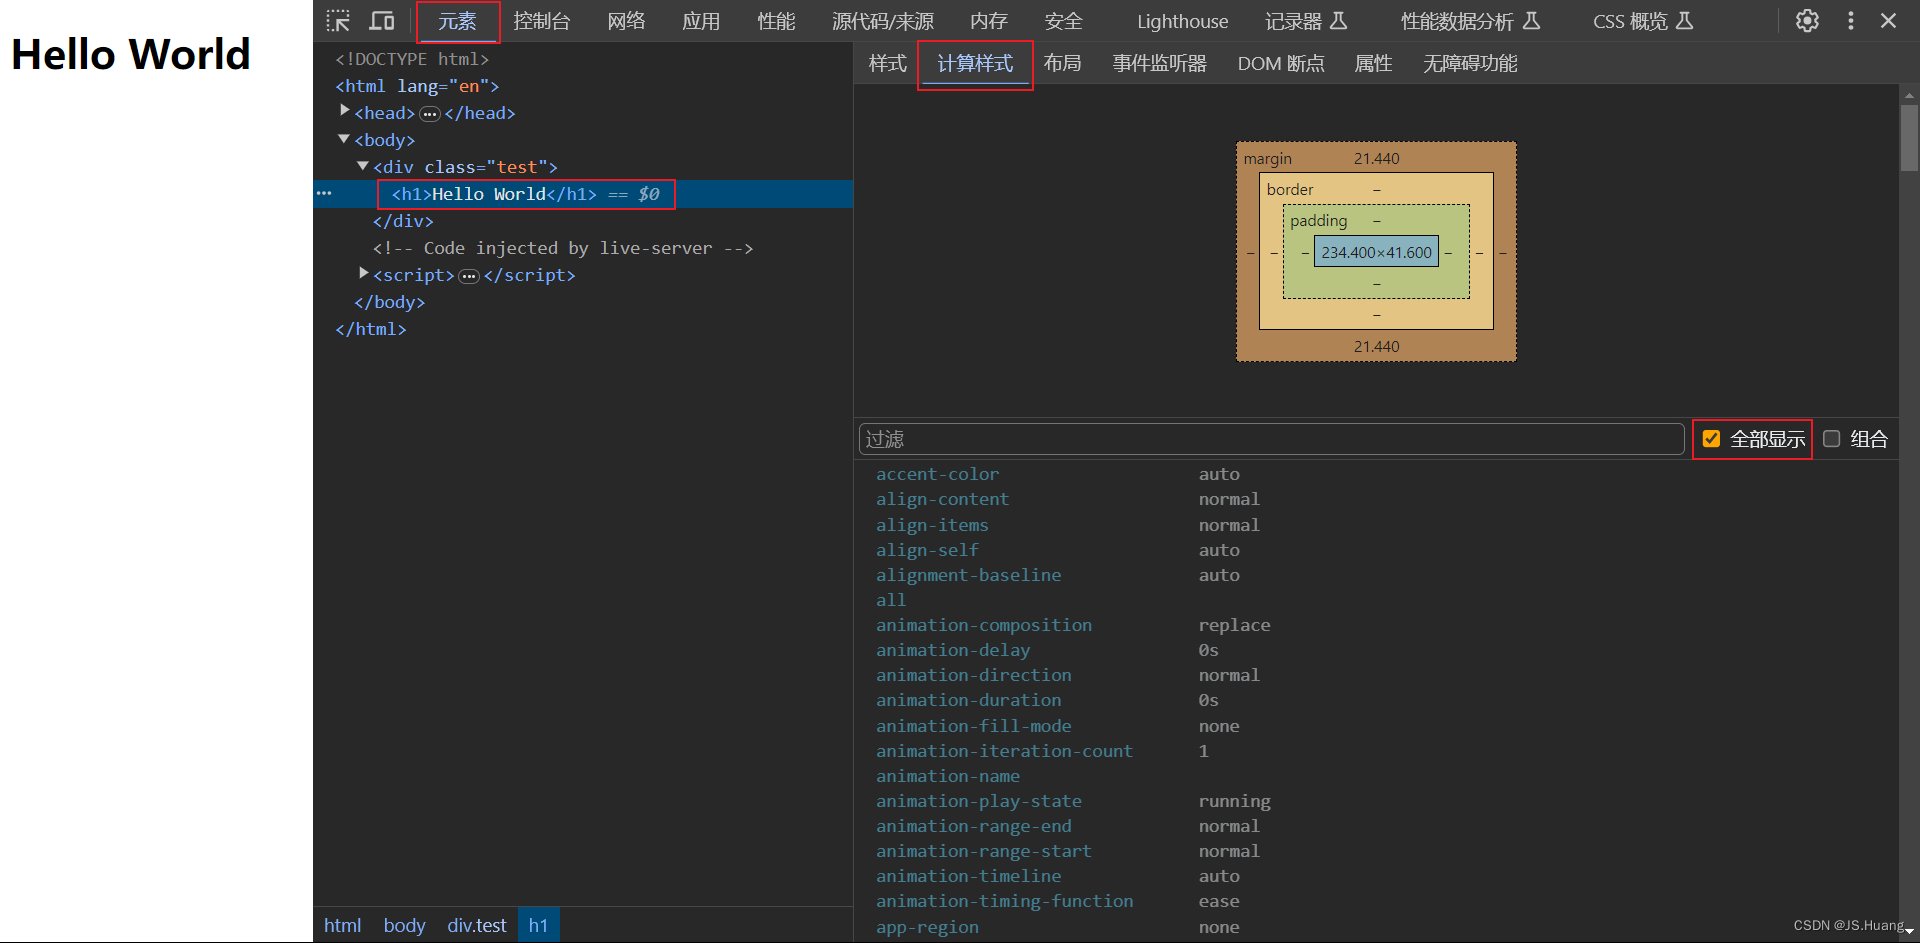Click the scrollbar down arrow in computed pane
The image size is (1920, 943).
pos(1909,931)
